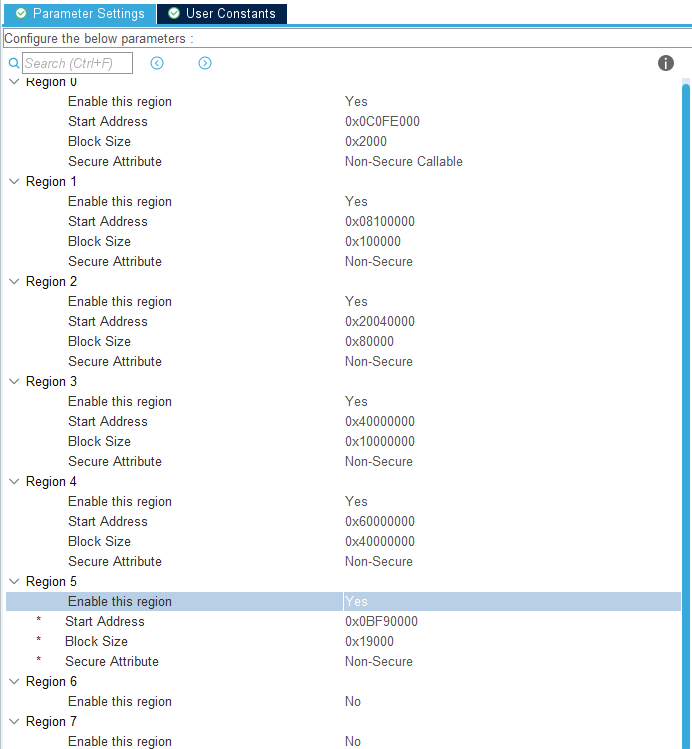Click Region 3 'Secure Attribute' label
Viewport: 692px width, 749px height.
[x=115, y=461]
